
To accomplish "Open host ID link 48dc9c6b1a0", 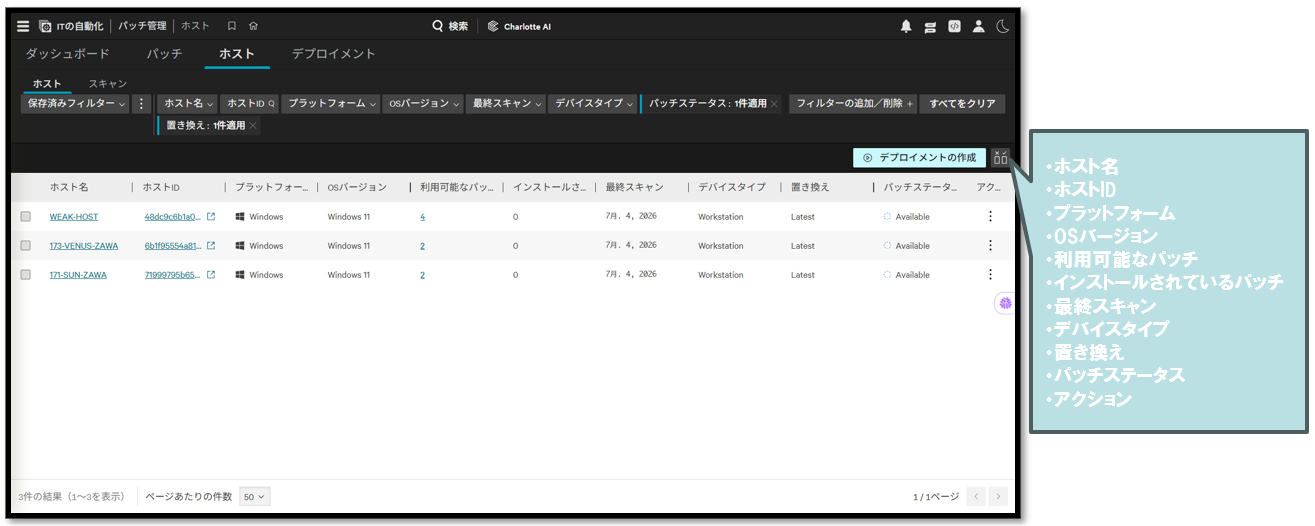I will 173,217.
